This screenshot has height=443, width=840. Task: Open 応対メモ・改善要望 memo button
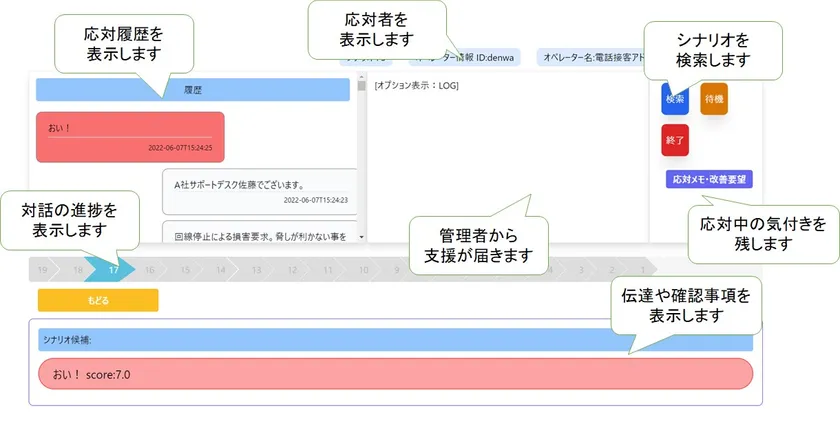click(x=709, y=179)
